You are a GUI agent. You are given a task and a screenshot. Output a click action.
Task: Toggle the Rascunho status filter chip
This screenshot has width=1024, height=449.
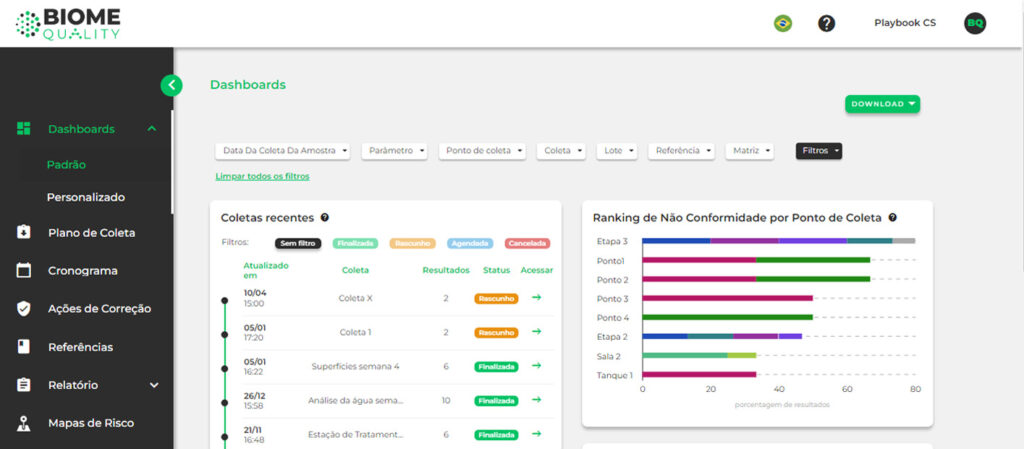(x=413, y=243)
